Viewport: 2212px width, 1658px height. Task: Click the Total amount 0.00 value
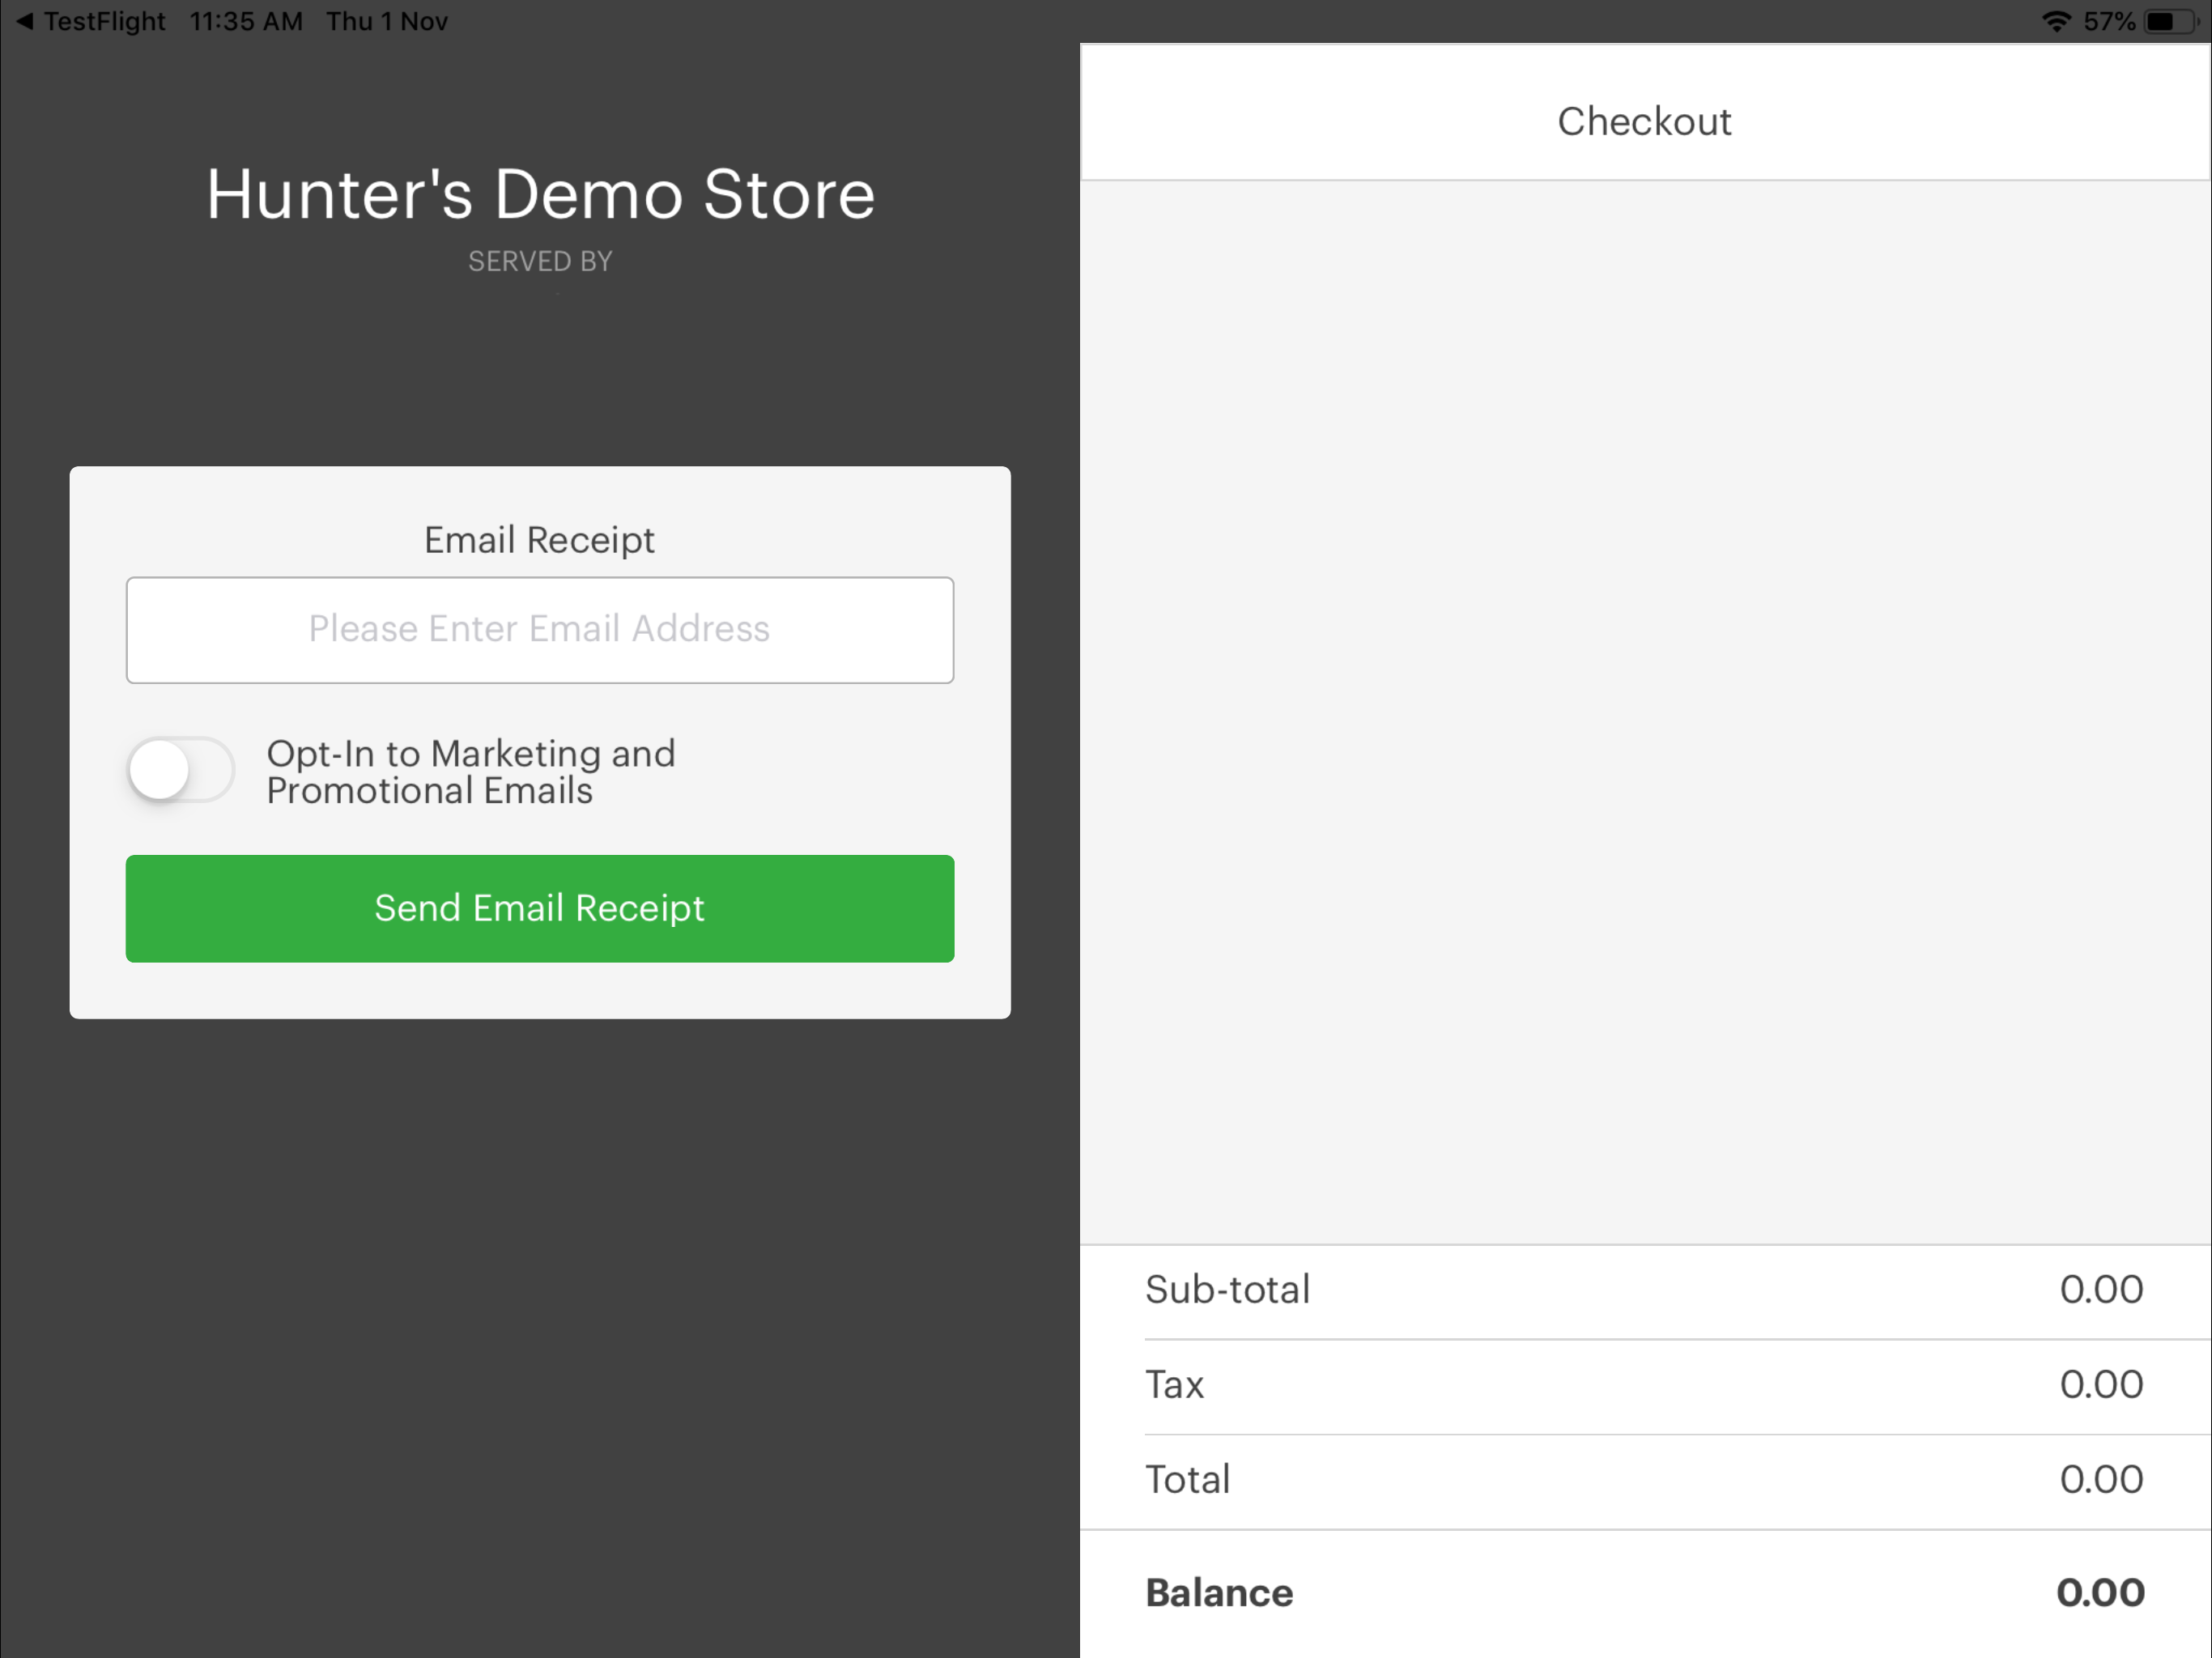2100,1480
